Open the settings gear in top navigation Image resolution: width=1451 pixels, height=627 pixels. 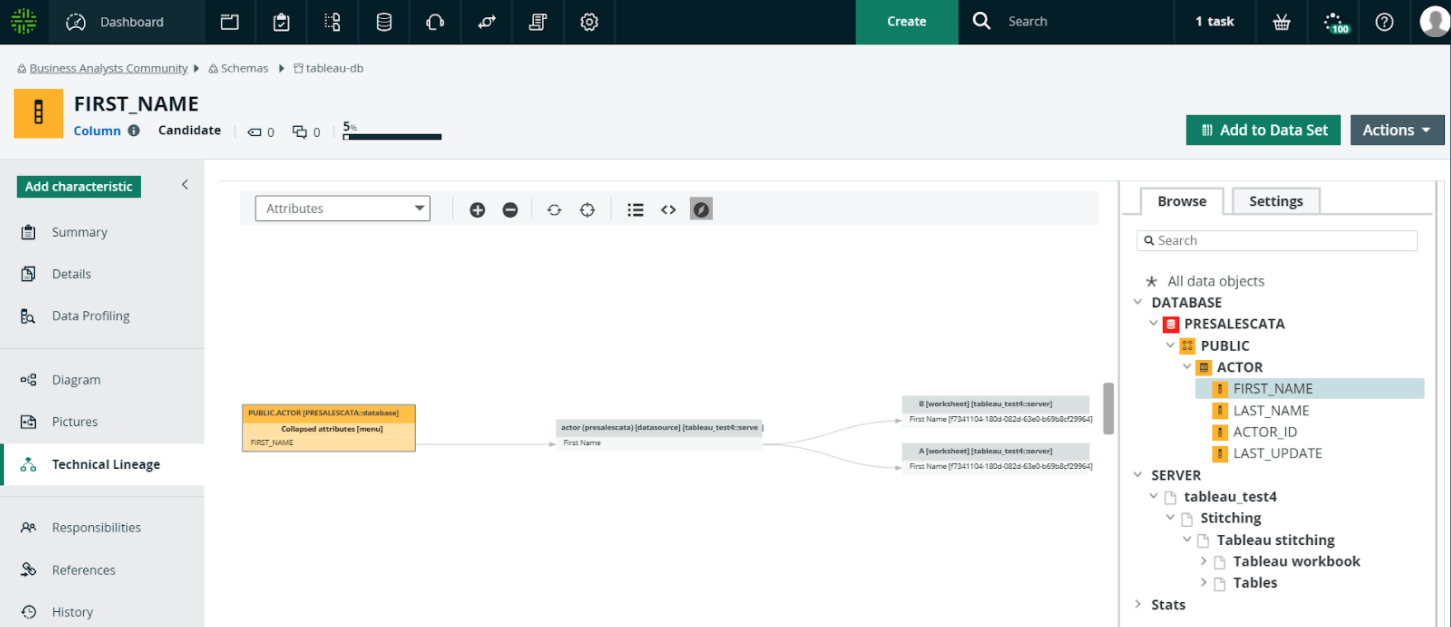(x=589, y=21)
